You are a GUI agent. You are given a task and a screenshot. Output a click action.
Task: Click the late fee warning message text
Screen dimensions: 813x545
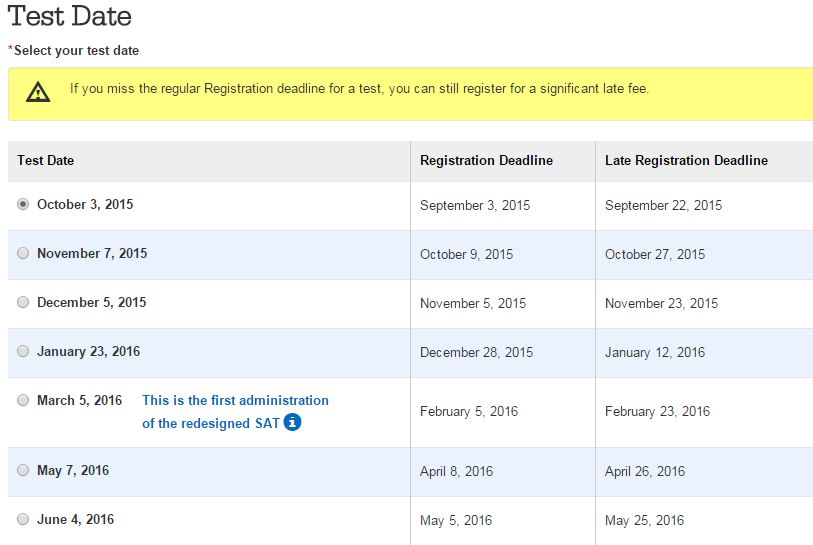point(359,89)
